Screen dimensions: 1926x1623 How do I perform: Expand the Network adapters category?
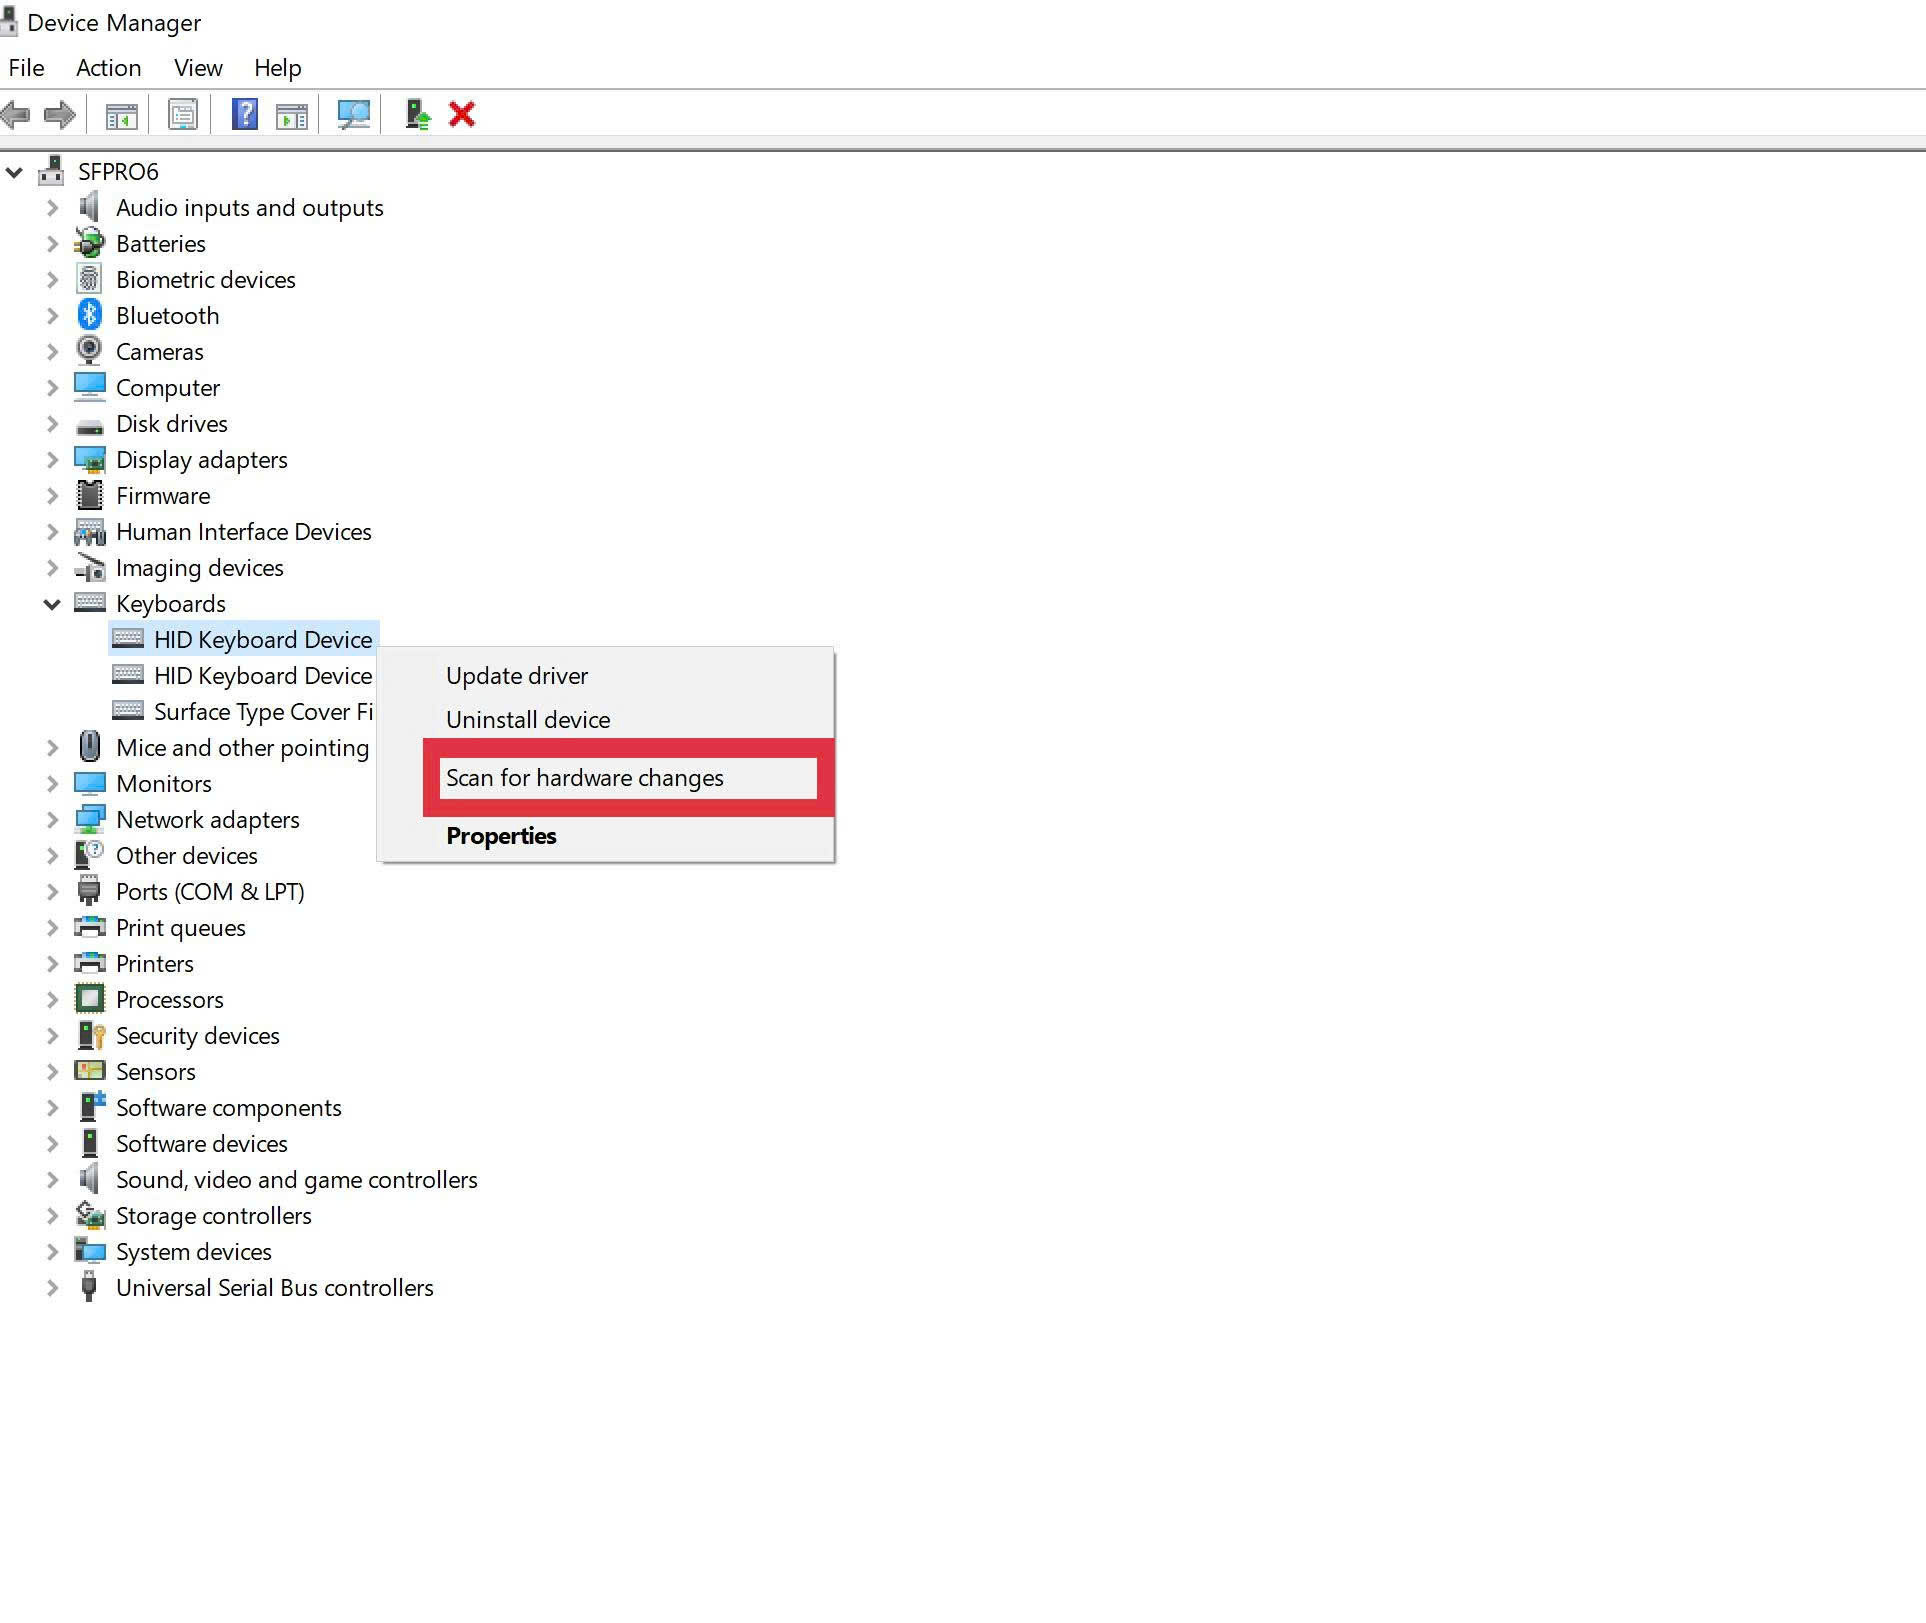coord(53,819)
